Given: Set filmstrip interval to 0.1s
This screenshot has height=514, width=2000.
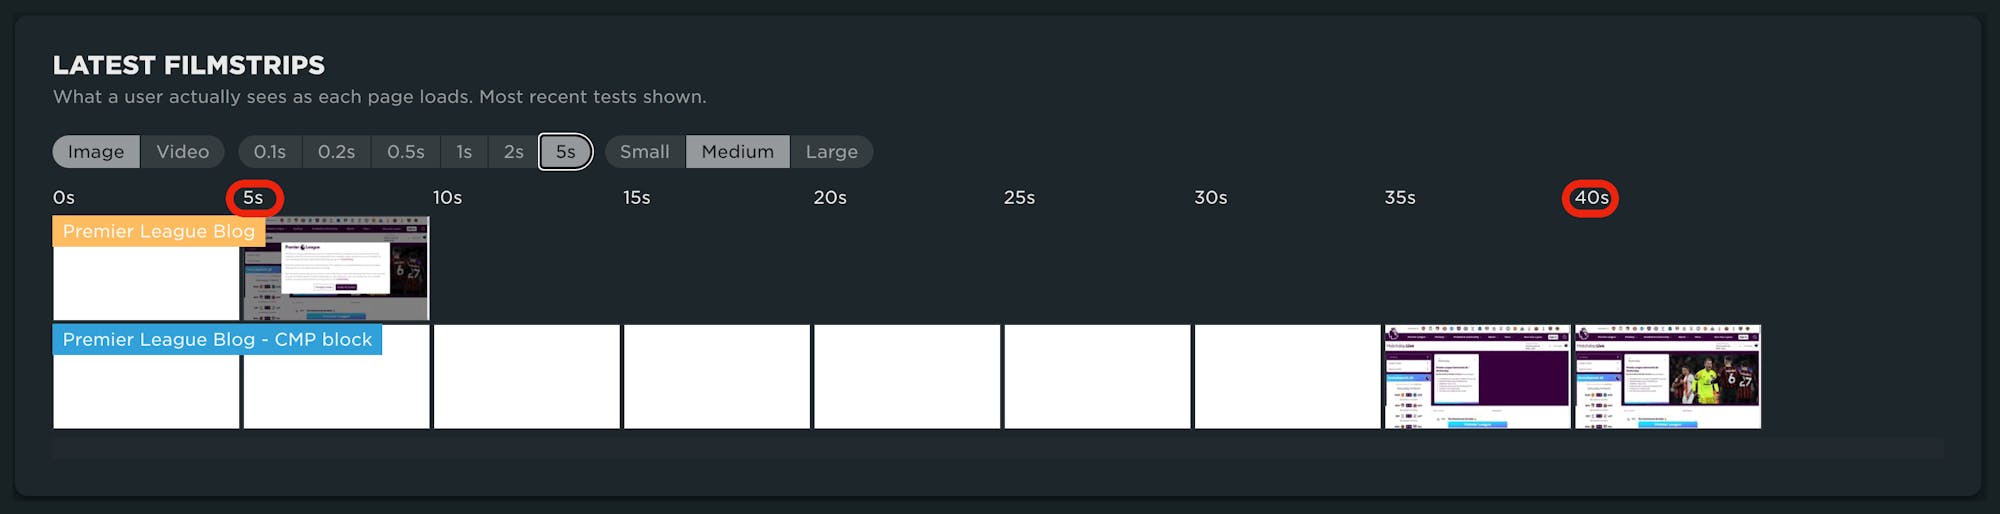Looking at the screenshot, I should tap(270, 152).
